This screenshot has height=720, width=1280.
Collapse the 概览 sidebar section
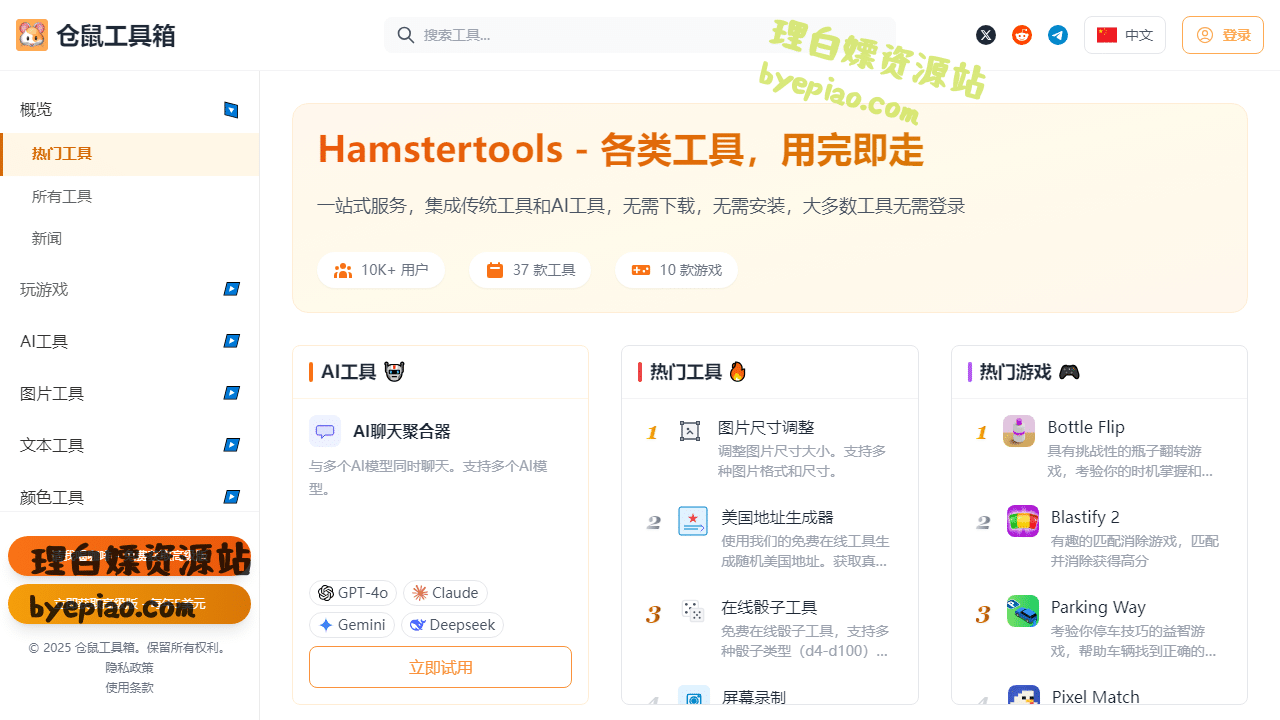[231, 110]
